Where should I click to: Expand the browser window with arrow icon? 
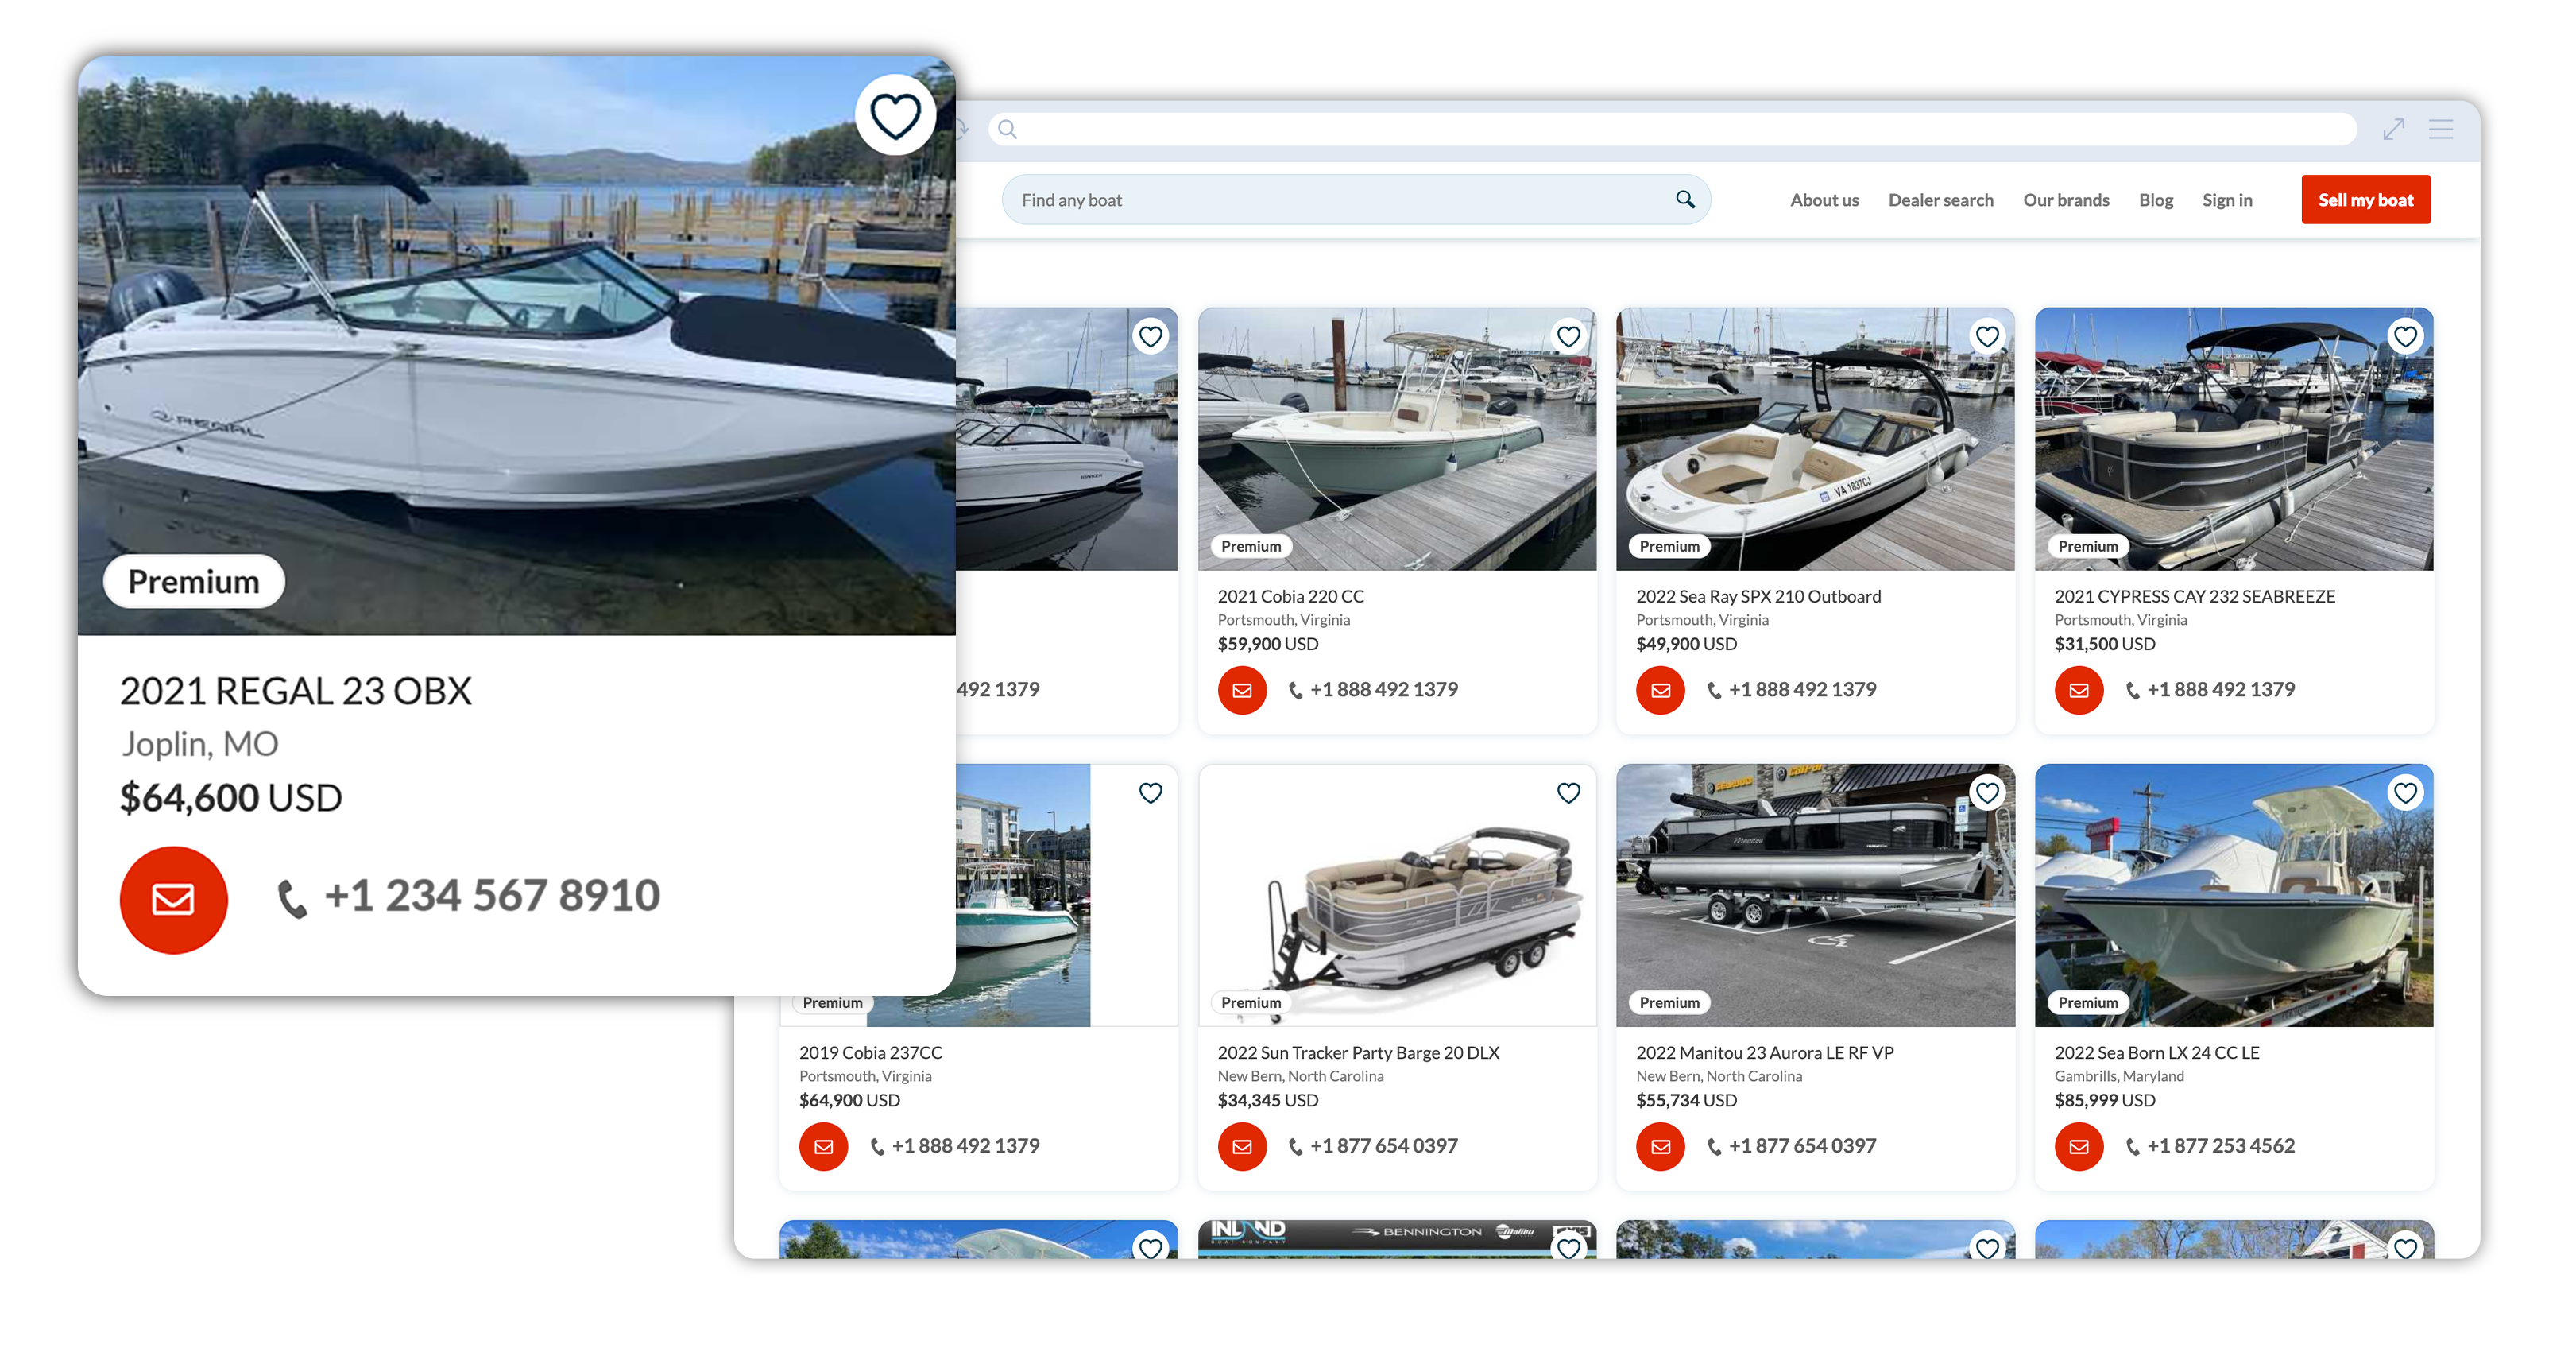[2393, 129]
